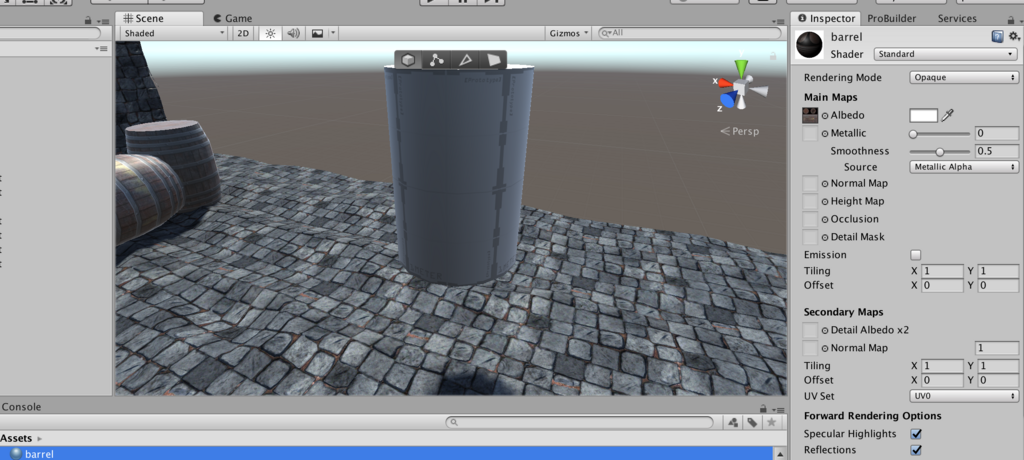
Task: Switch to the Inspector tab
Action: click(826, 18)
